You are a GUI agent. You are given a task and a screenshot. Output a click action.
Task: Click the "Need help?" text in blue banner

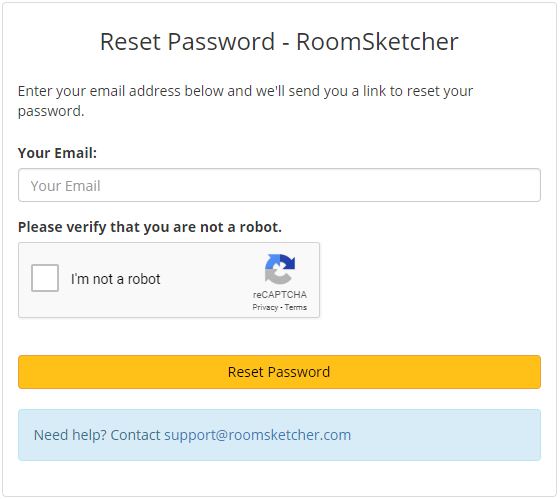coord(70,435)
